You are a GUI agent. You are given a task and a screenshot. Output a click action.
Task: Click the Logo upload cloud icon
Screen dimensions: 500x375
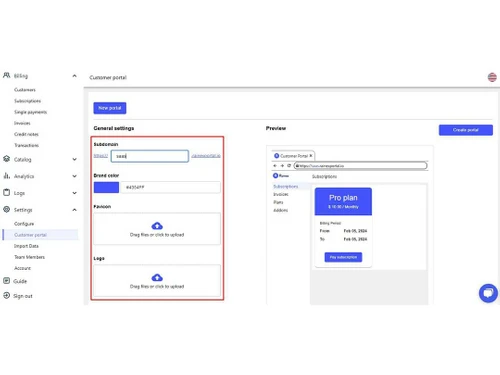tap(157, 278)
